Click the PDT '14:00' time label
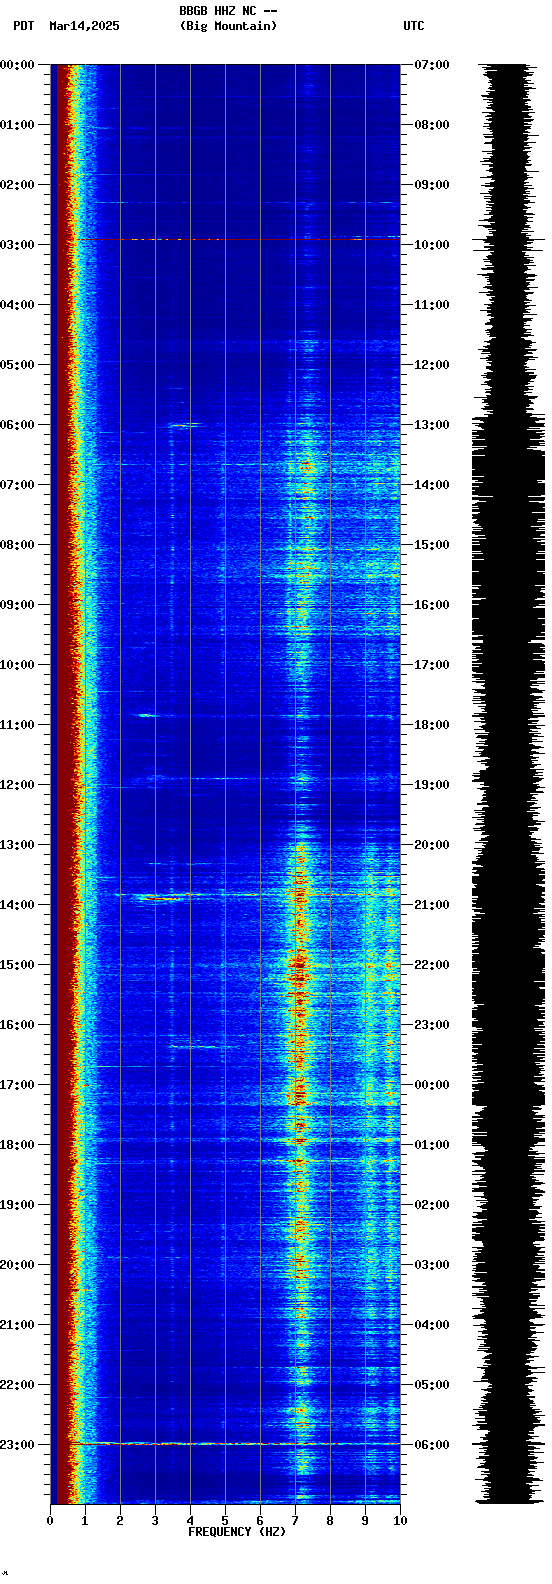This screenshot has height=1584, width=552. pos(16,905)
